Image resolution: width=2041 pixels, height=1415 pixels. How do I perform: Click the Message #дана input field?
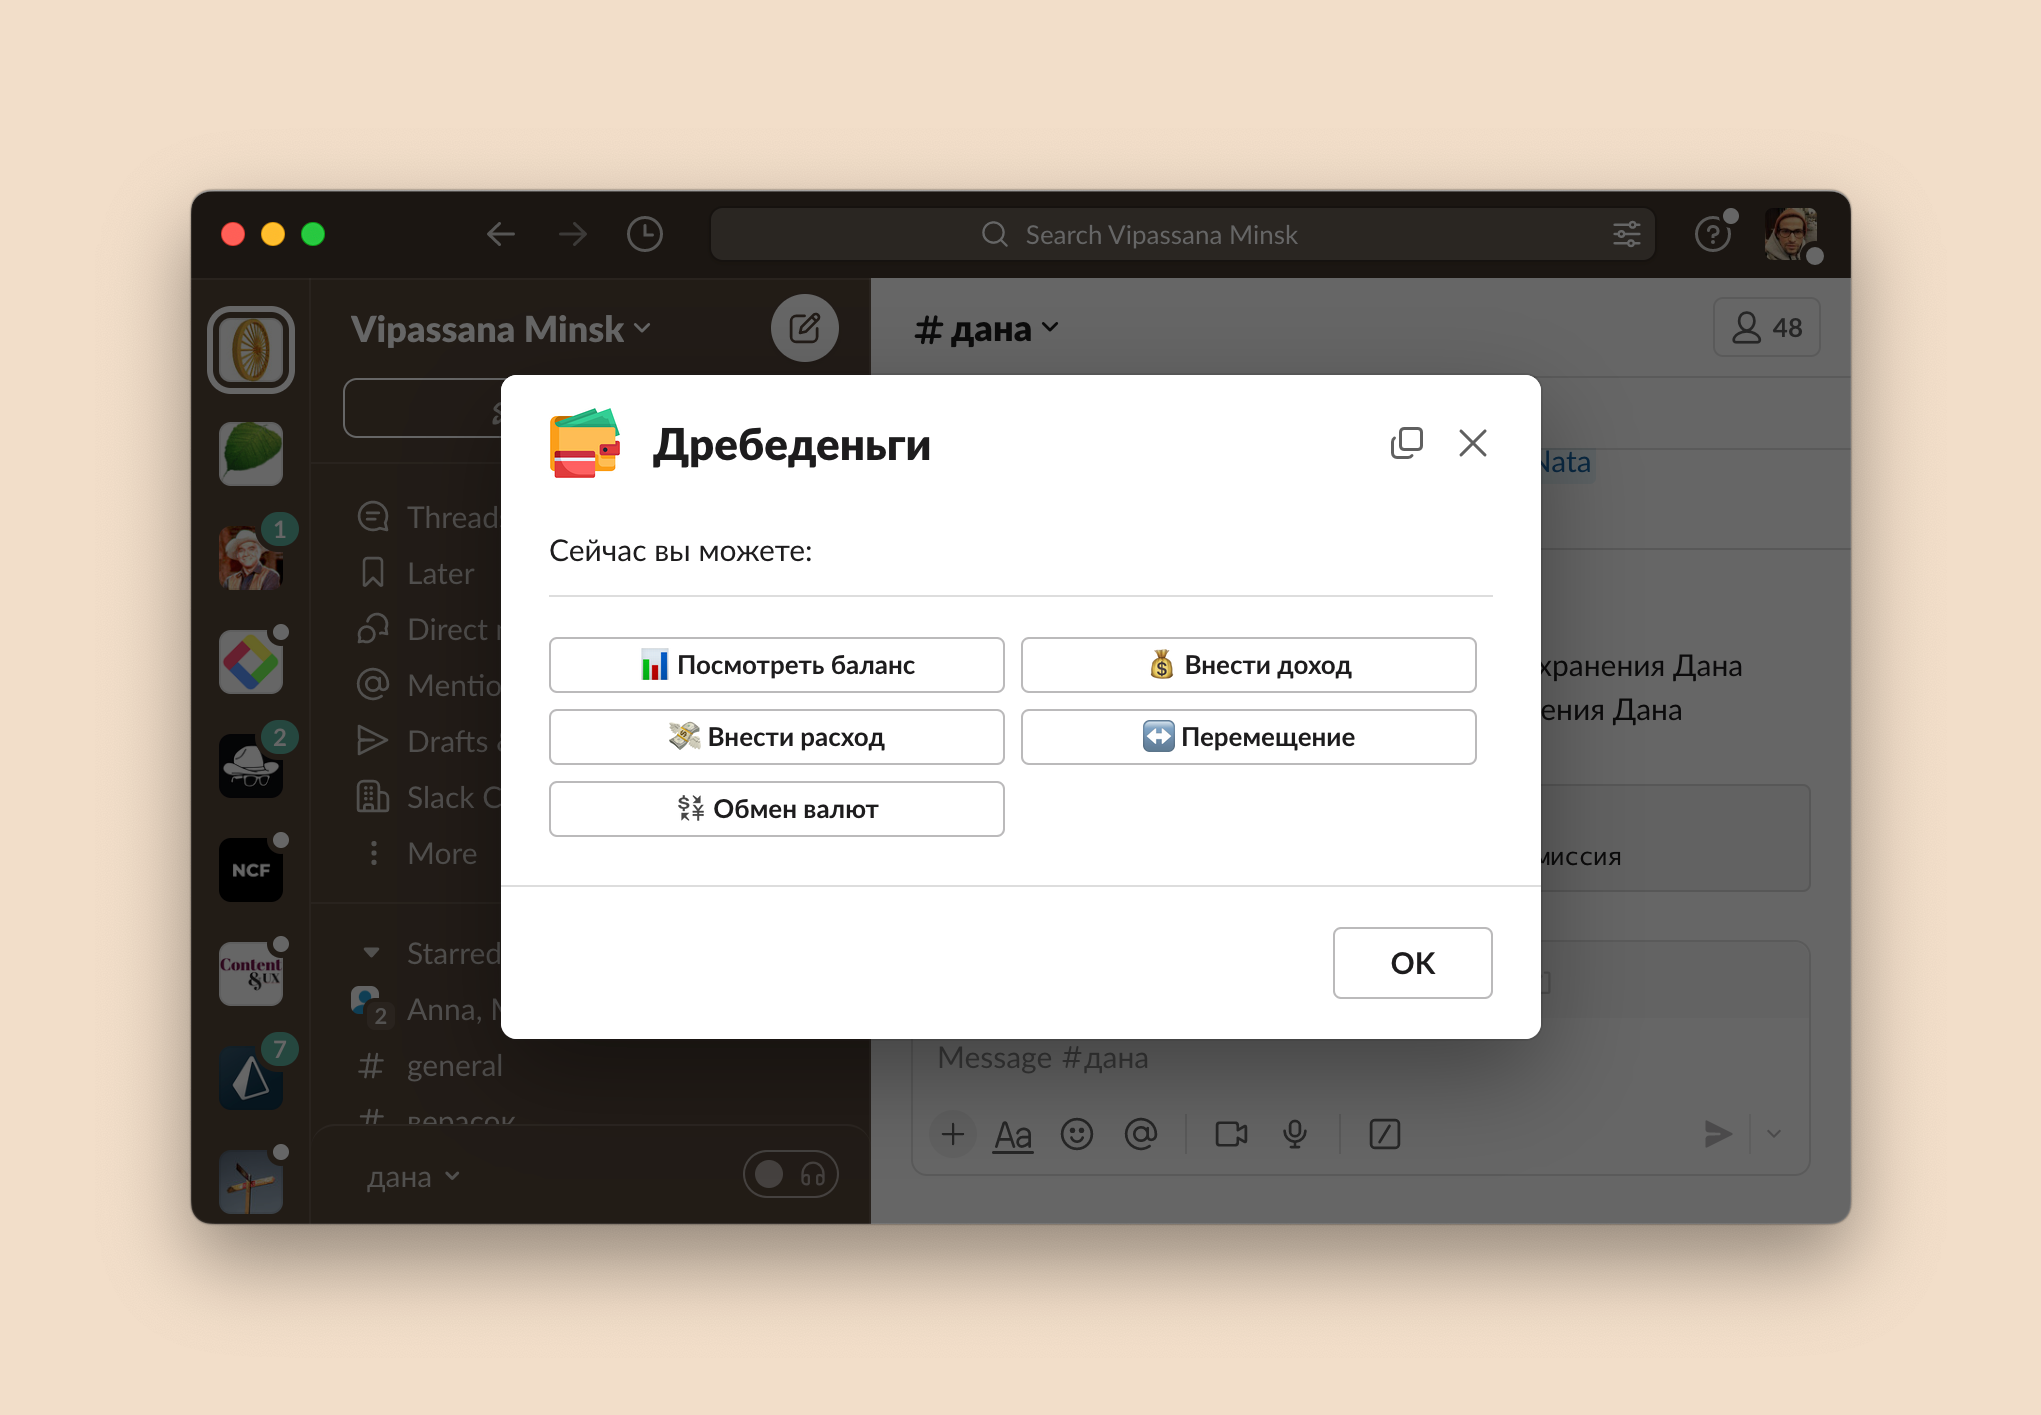(x=1360, y=1058)
